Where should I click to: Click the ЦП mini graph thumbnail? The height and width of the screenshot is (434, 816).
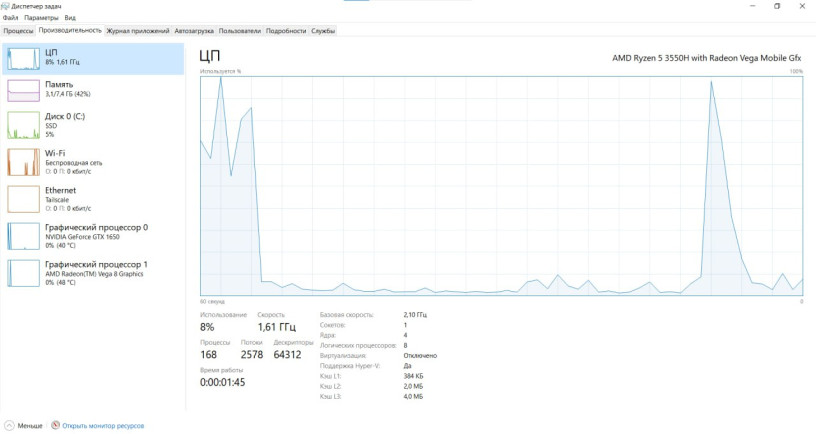[23, 59]
